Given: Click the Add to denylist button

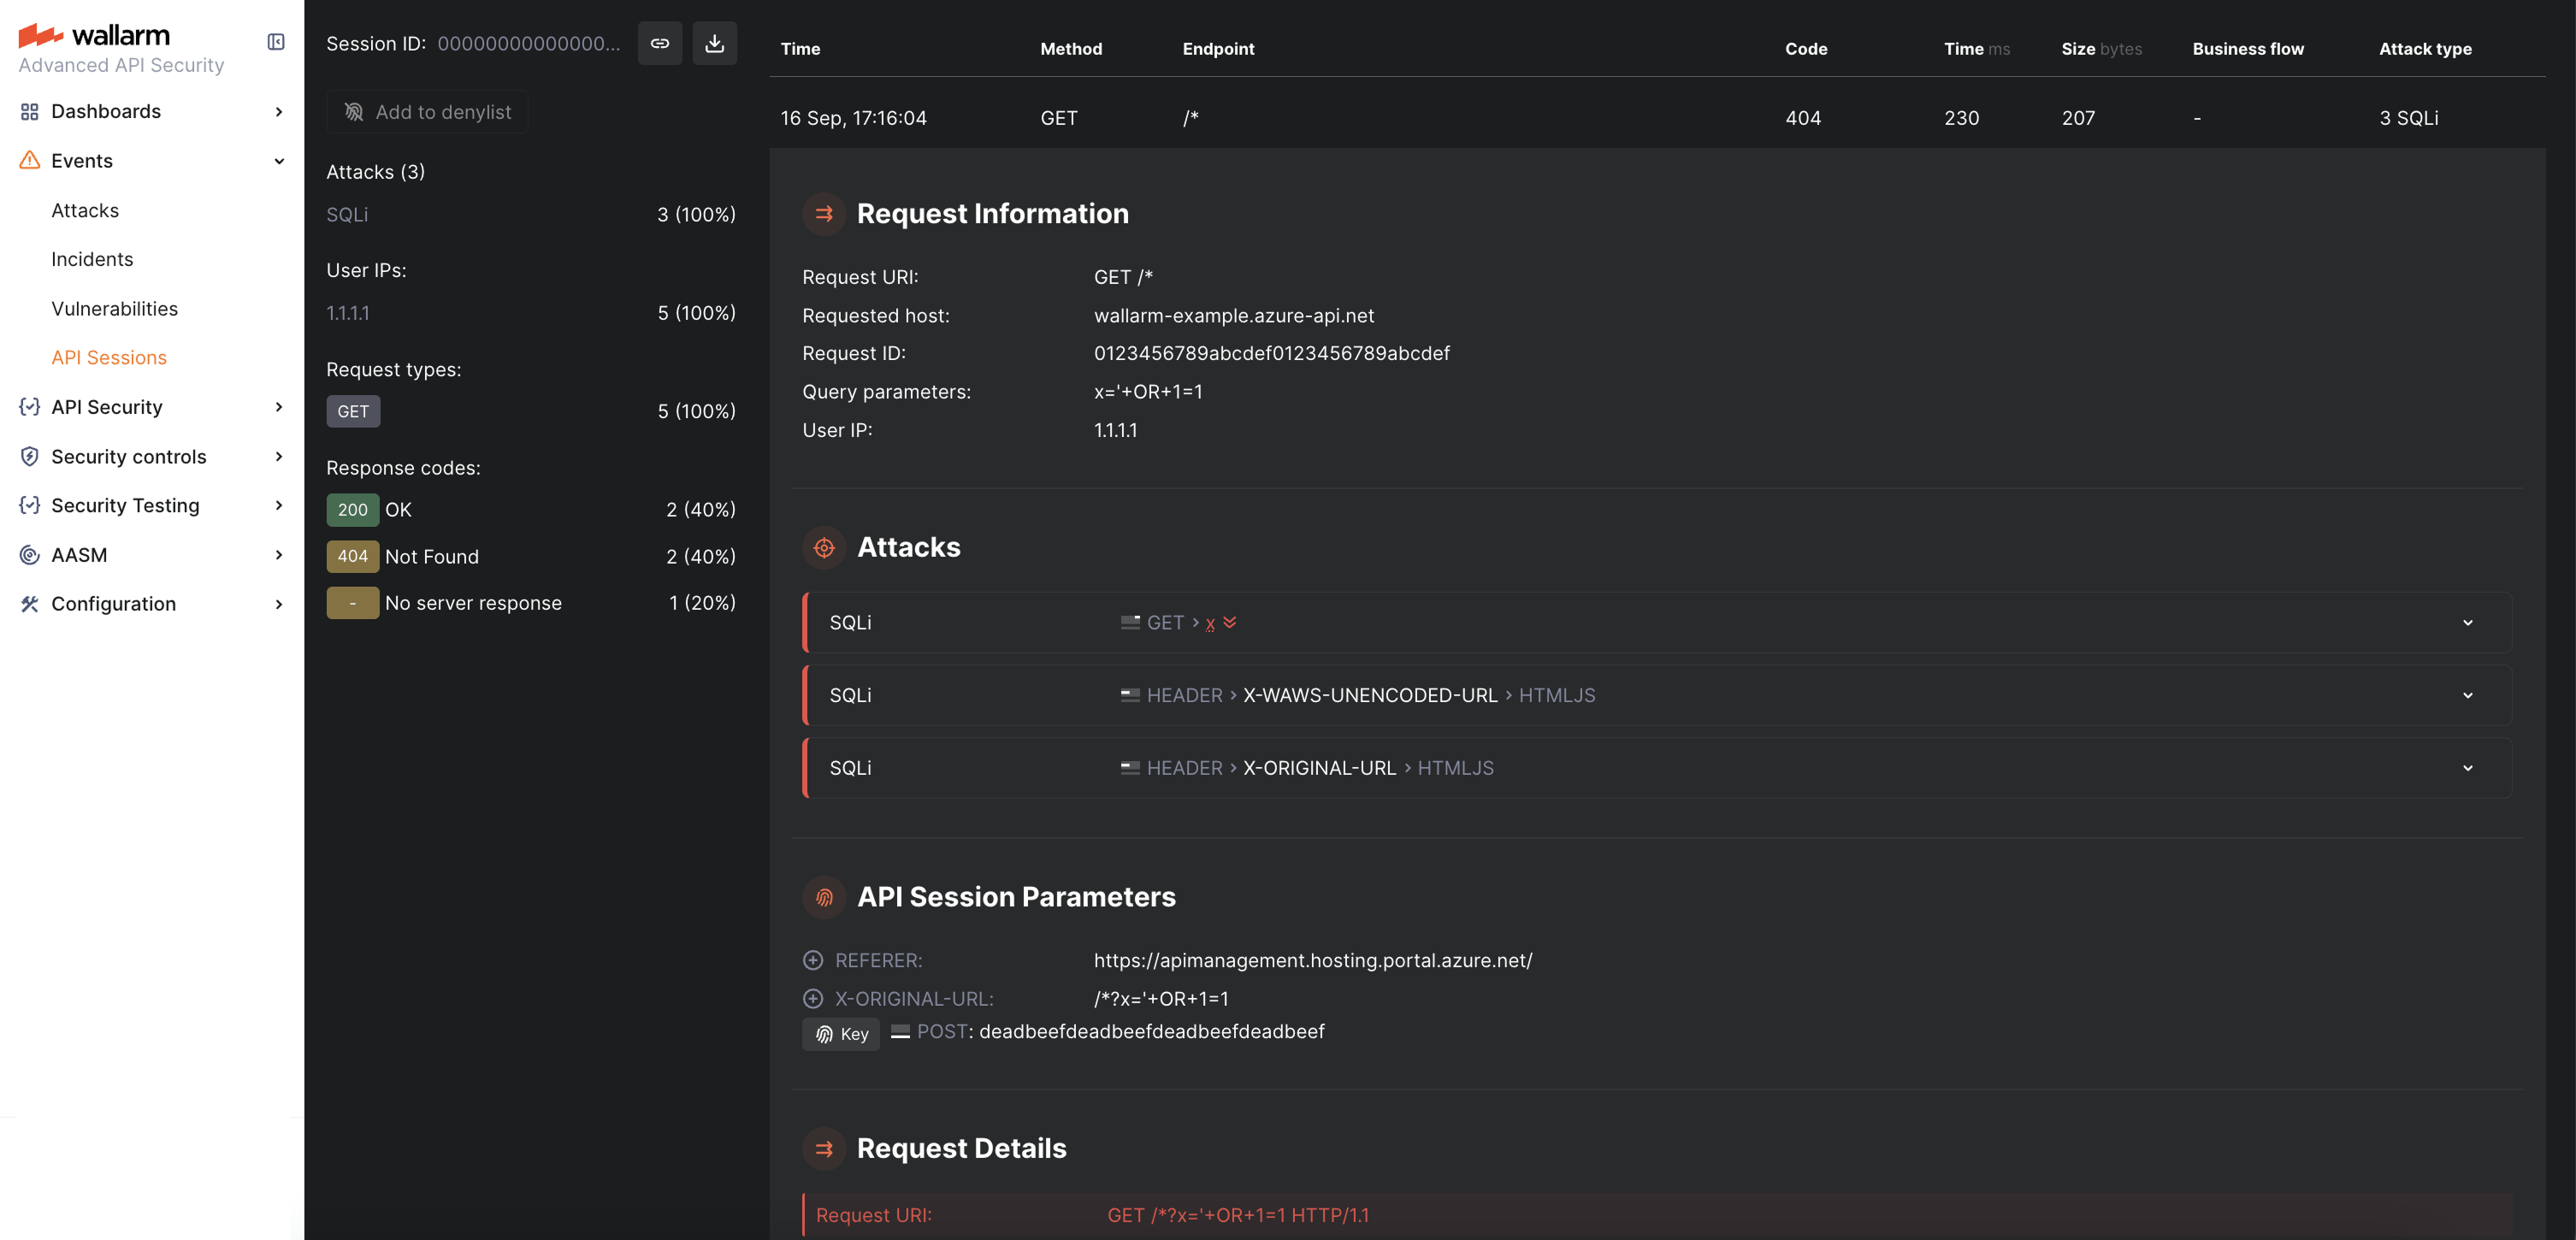Looking at the screenshot, I should (x=427, y=111).
